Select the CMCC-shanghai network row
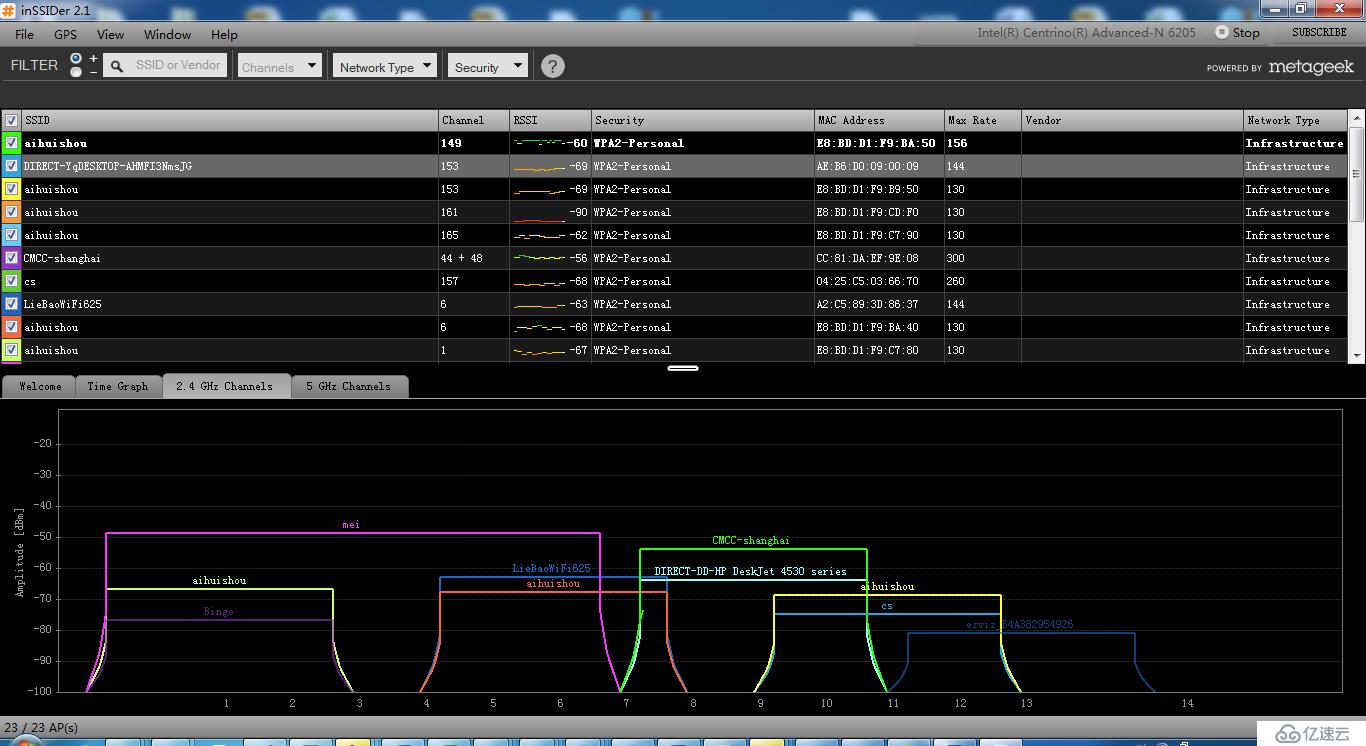The width and height of the screenshot is (1366, 746). pyautogui.click(x=675, y=258)
